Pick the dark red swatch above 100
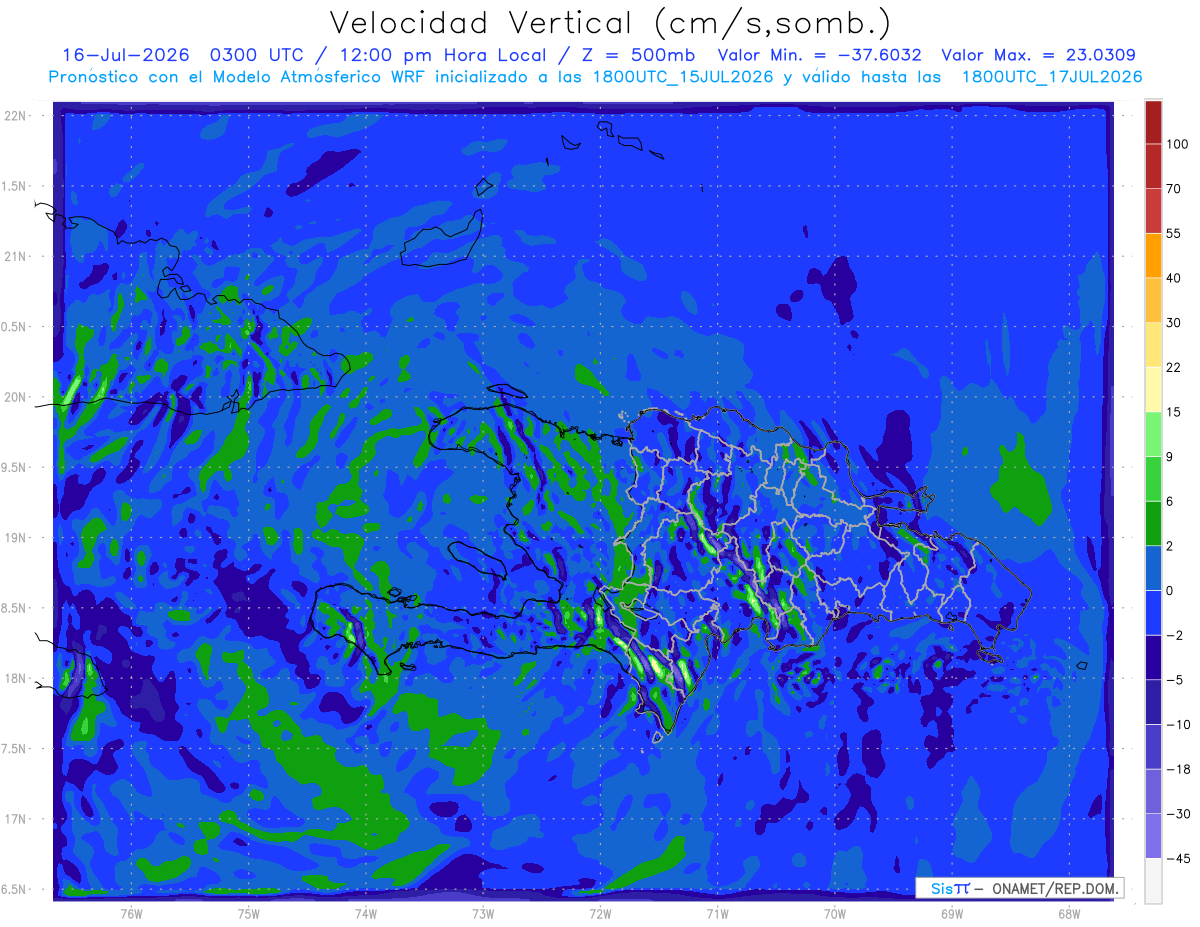The width and height of the screenshot is (1200, 927). (1153, 122)
